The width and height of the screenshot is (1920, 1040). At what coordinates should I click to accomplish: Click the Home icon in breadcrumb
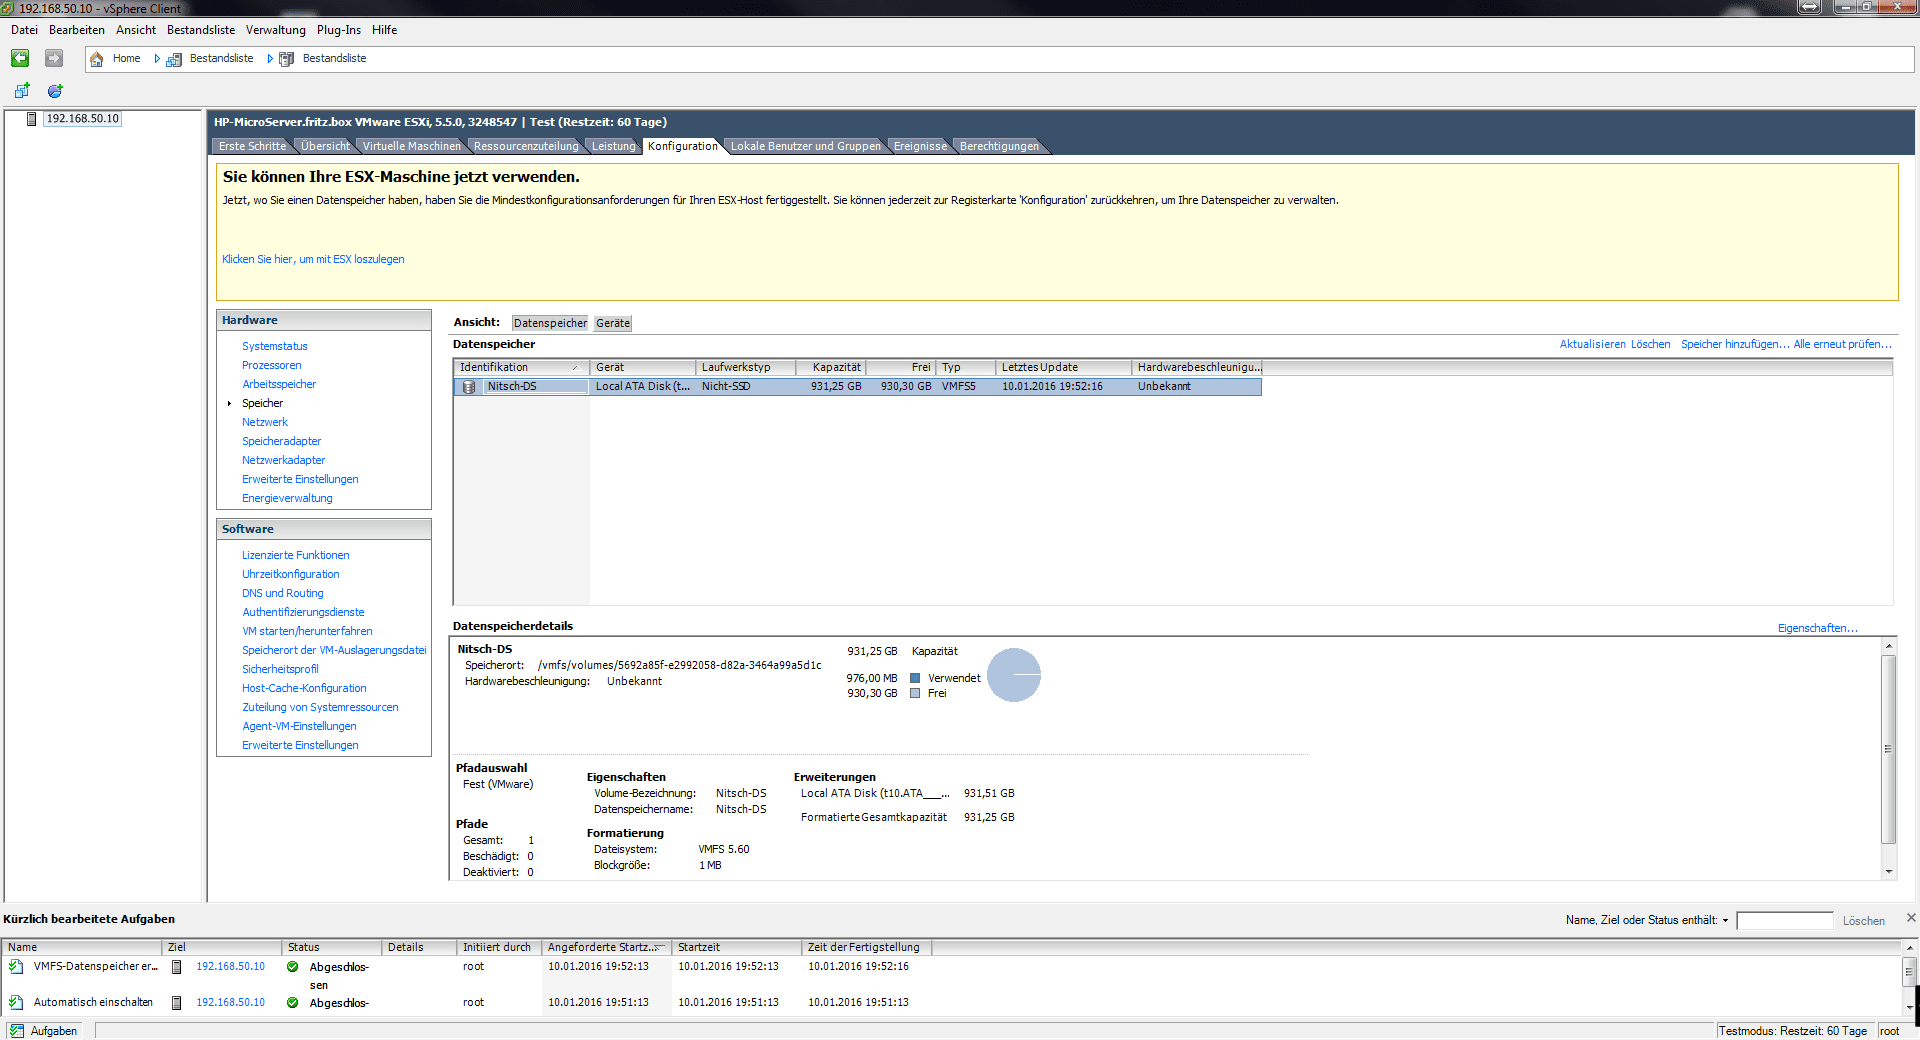pos(97,59)
